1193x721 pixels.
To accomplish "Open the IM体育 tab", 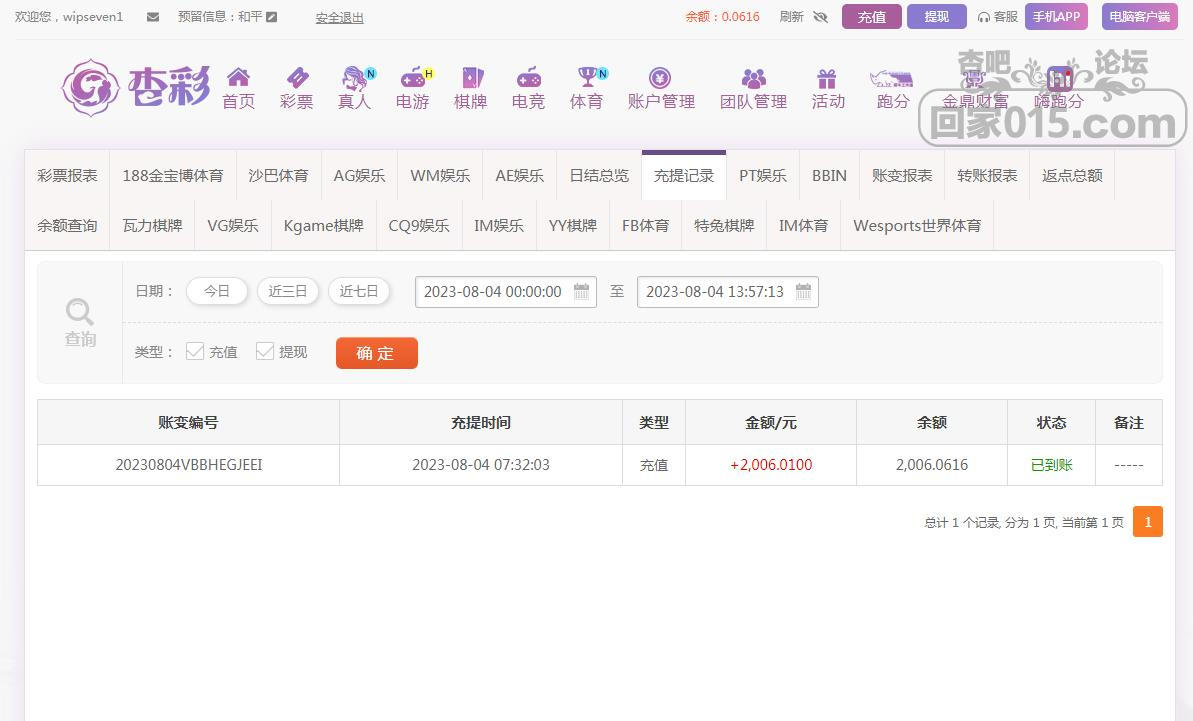I will 803,226.
